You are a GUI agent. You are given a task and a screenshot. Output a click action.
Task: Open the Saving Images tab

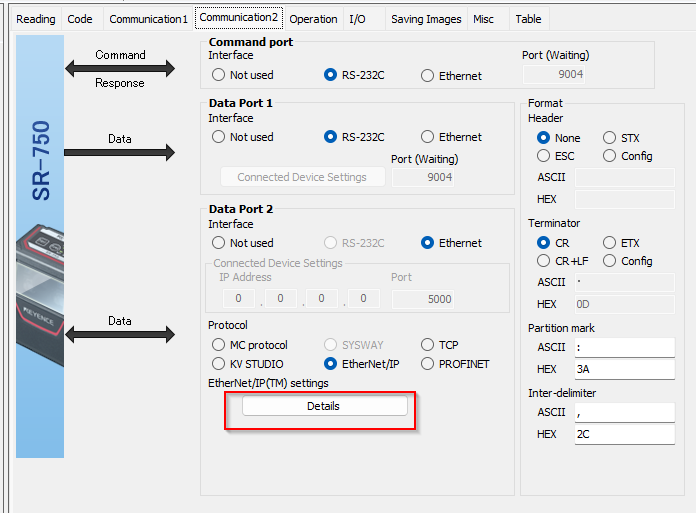pos(426,19)
